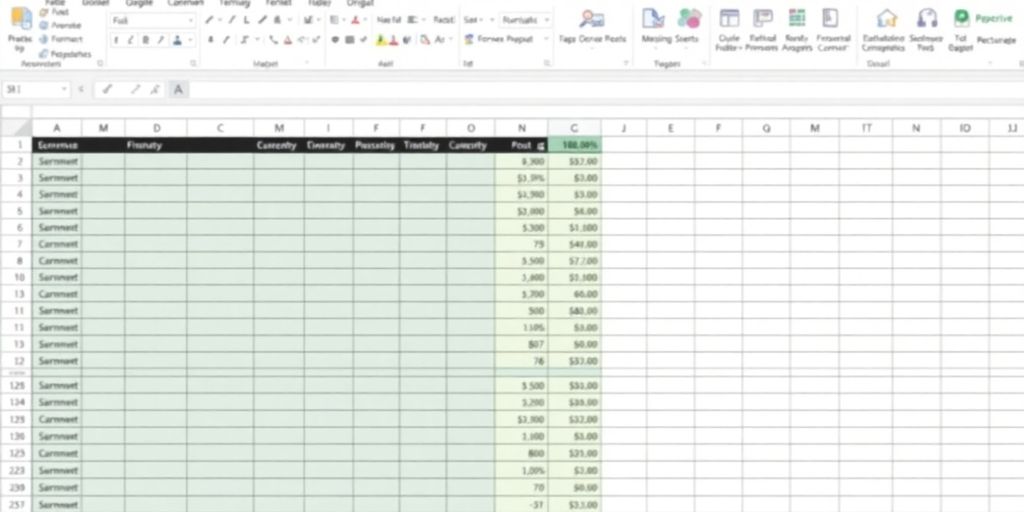Click the Peperive button in the ribbon
Screen dimensions: 1024x512
(993, 18)
